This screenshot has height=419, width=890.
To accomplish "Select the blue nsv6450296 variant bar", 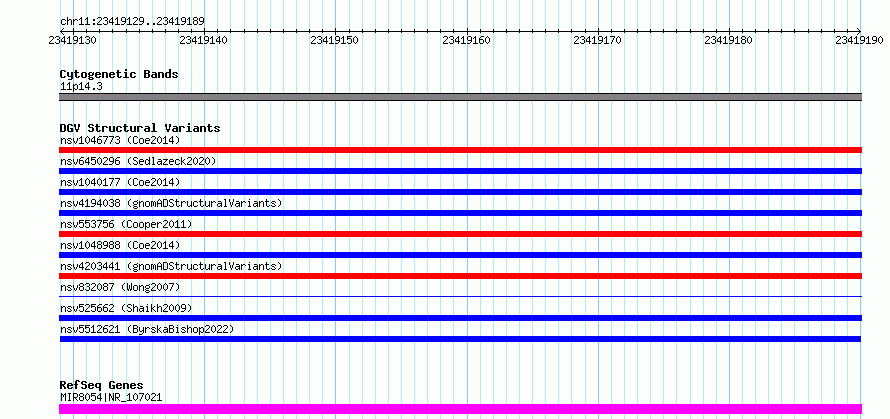I will click(x=460, y=171).
